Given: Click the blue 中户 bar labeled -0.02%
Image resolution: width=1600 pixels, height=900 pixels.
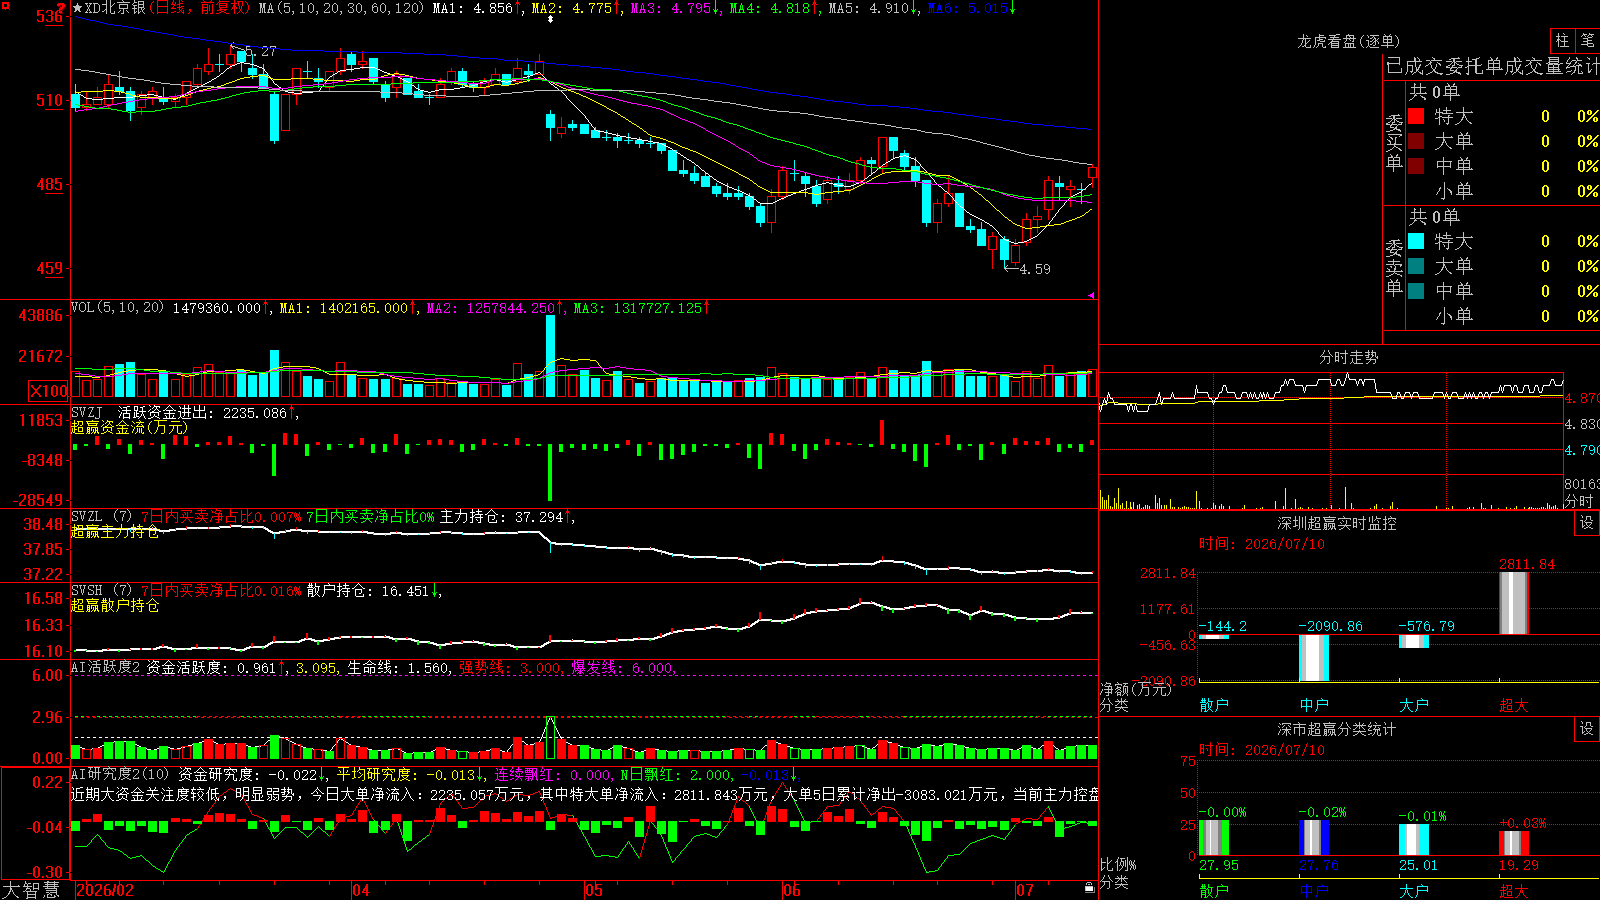Looking at the screenshot, I should (x=1314, y=838).
